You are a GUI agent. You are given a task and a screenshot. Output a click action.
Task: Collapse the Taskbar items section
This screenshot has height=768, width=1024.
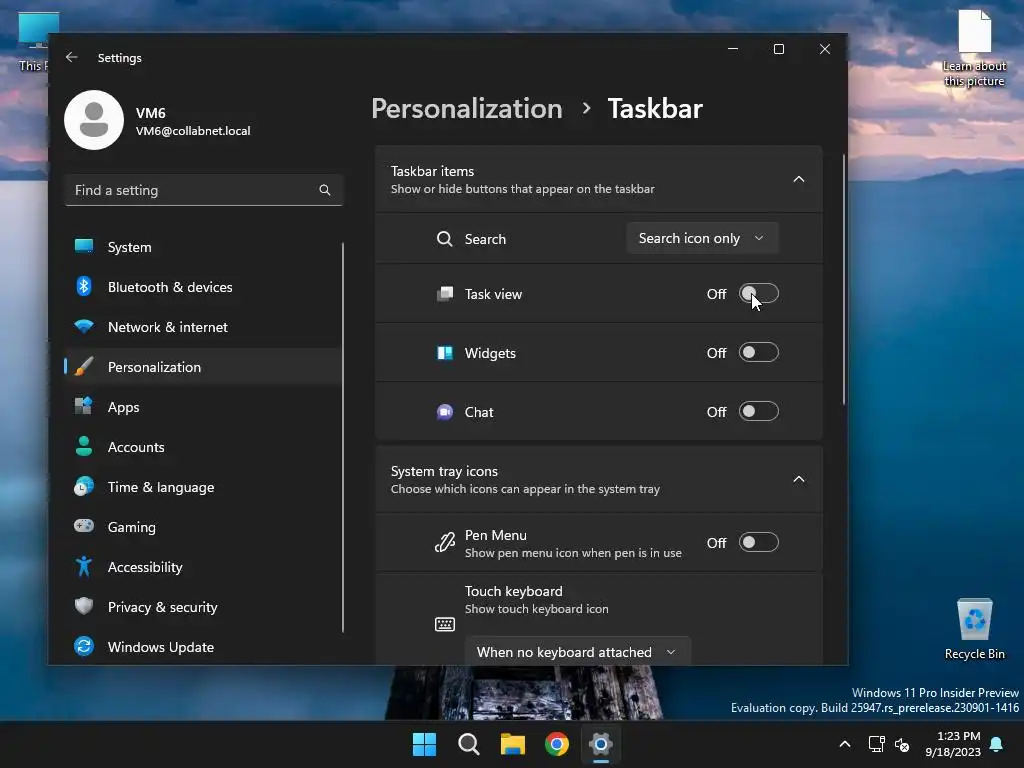(x=799, y=179)
